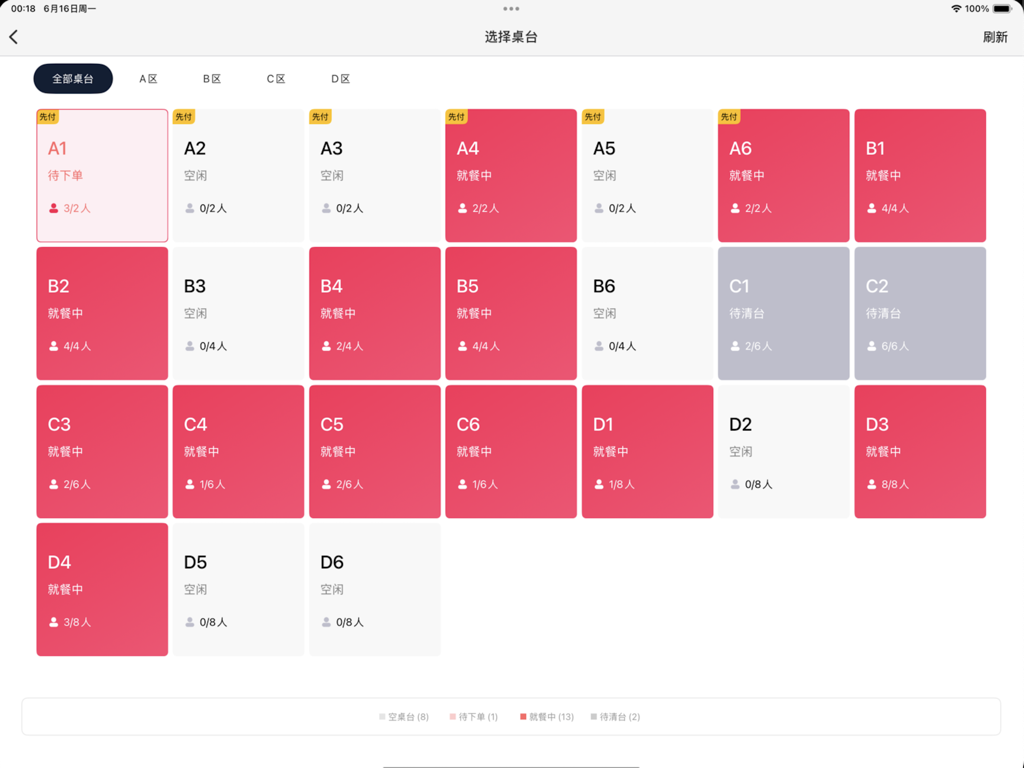Click the person icon on table B6
This screenshot has height=768, width=1024.
pyautogui.click(x=598, y=347)
